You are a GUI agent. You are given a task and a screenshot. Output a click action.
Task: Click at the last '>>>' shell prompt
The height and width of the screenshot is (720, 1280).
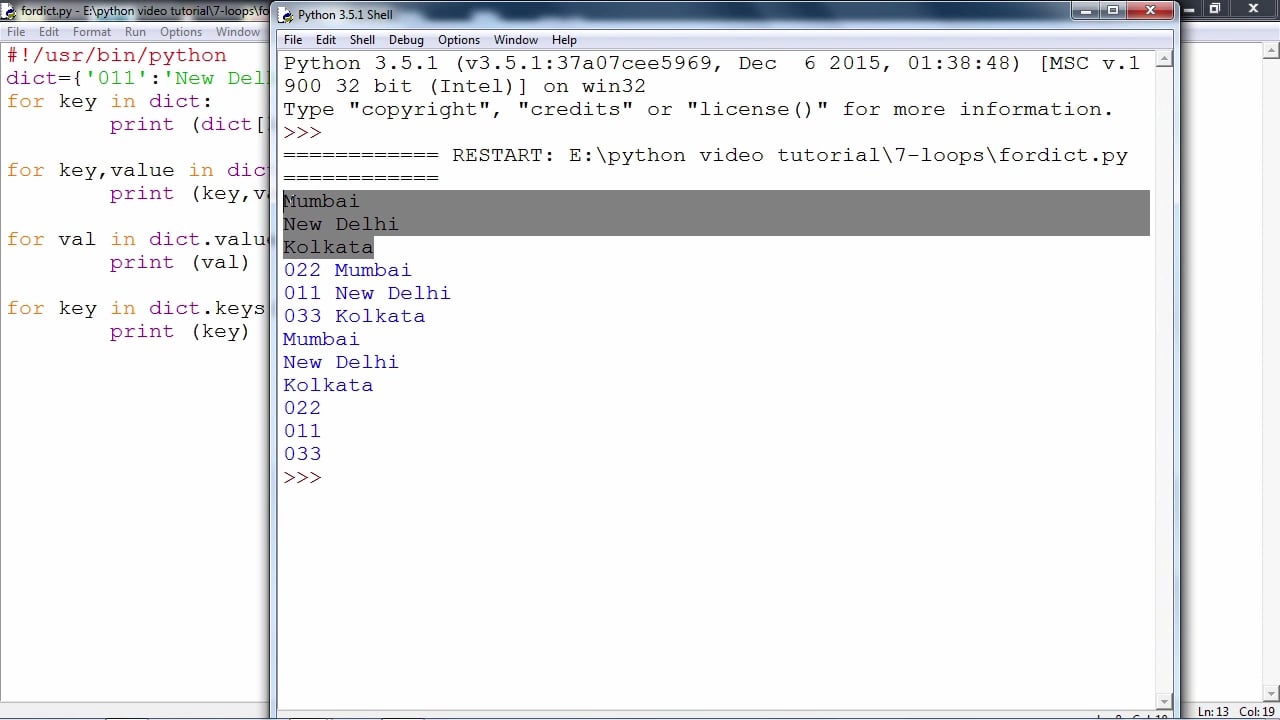(x=303, y=477)
